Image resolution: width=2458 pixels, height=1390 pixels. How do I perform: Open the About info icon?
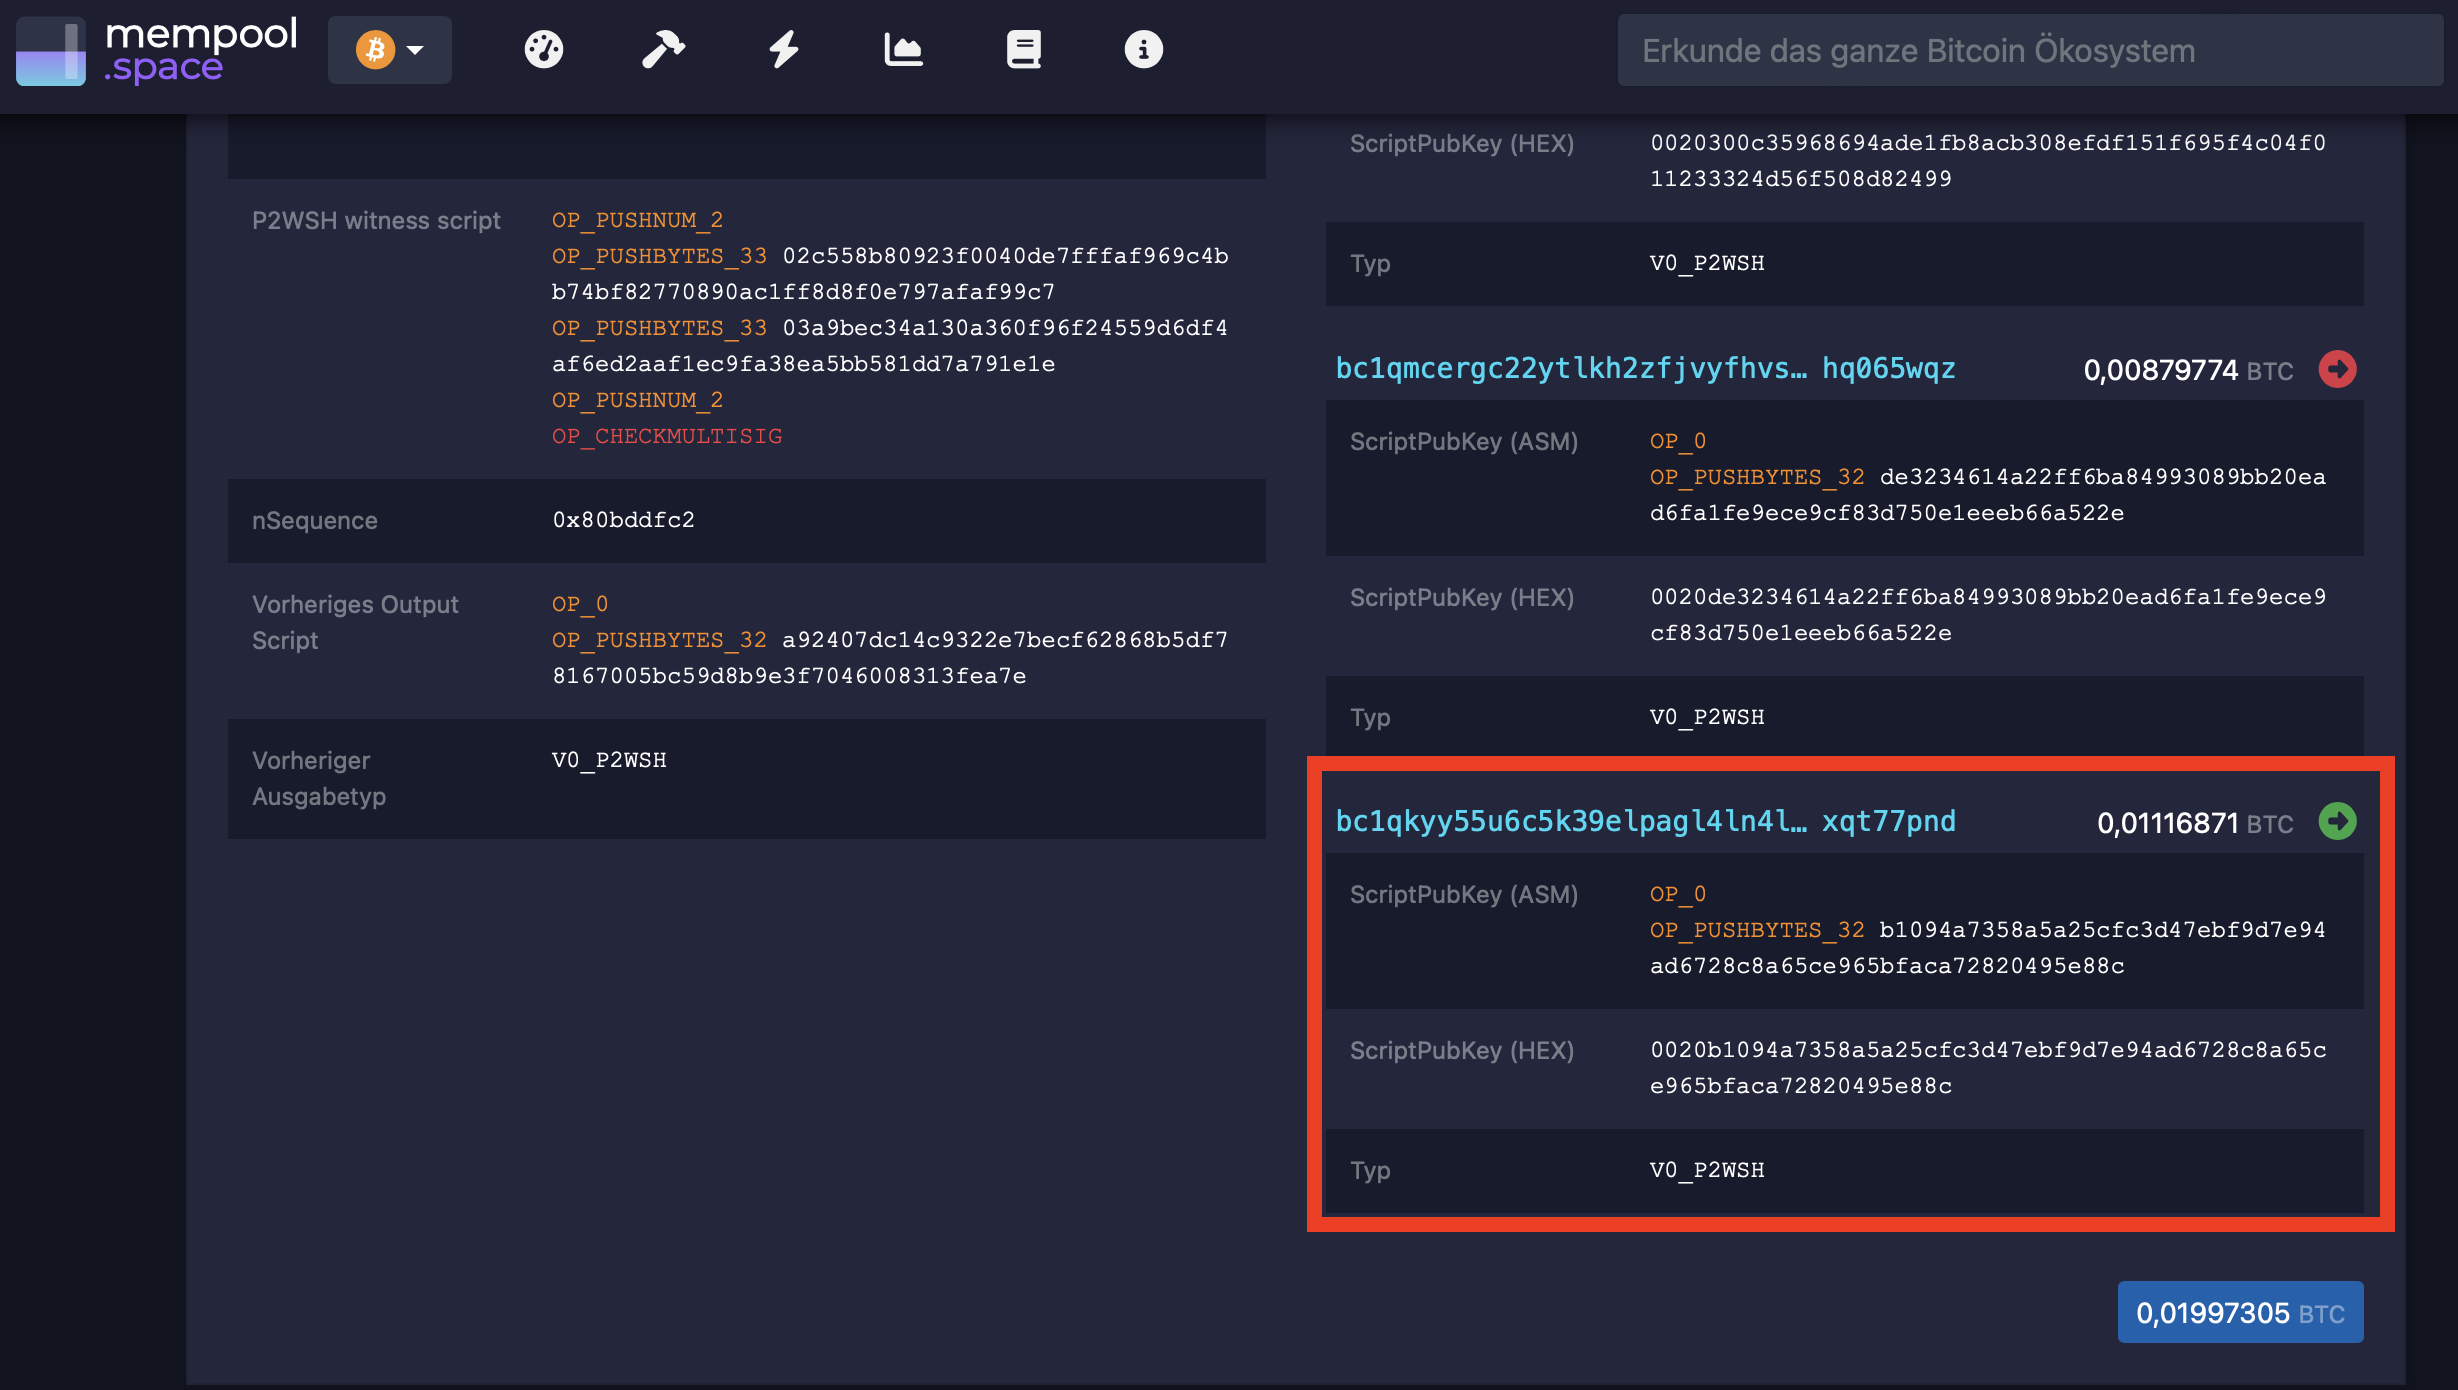coord(1143,49)
